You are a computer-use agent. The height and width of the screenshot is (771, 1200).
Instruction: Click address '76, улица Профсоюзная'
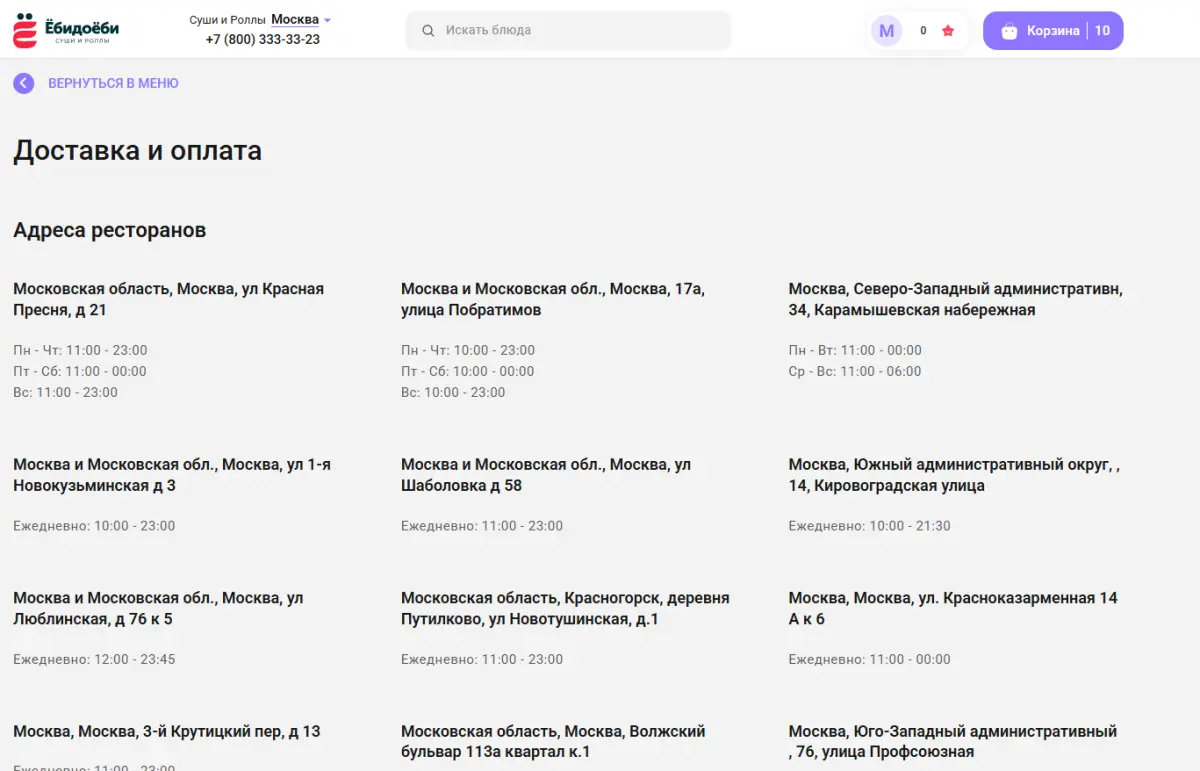point(953,742)
